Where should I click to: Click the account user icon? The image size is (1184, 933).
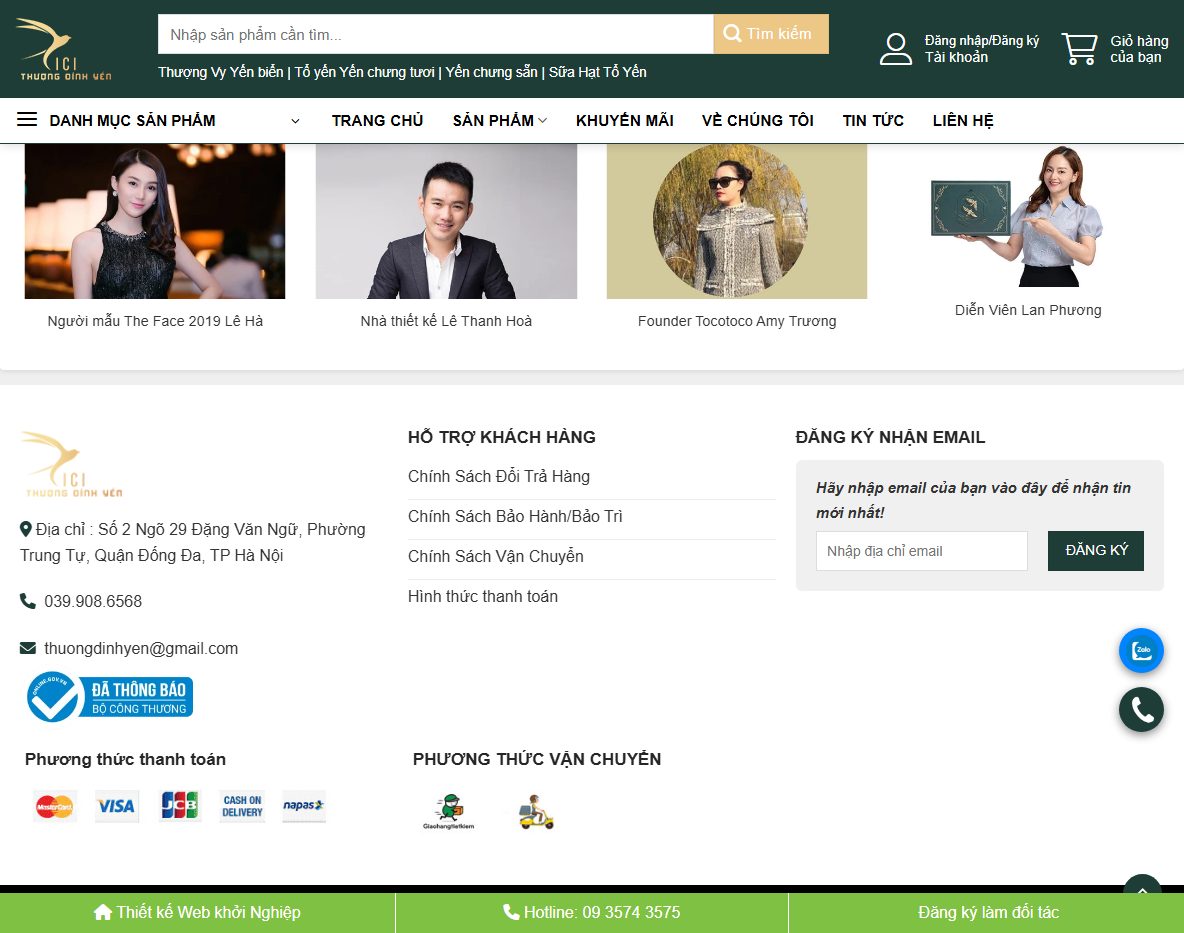point(896,47)
